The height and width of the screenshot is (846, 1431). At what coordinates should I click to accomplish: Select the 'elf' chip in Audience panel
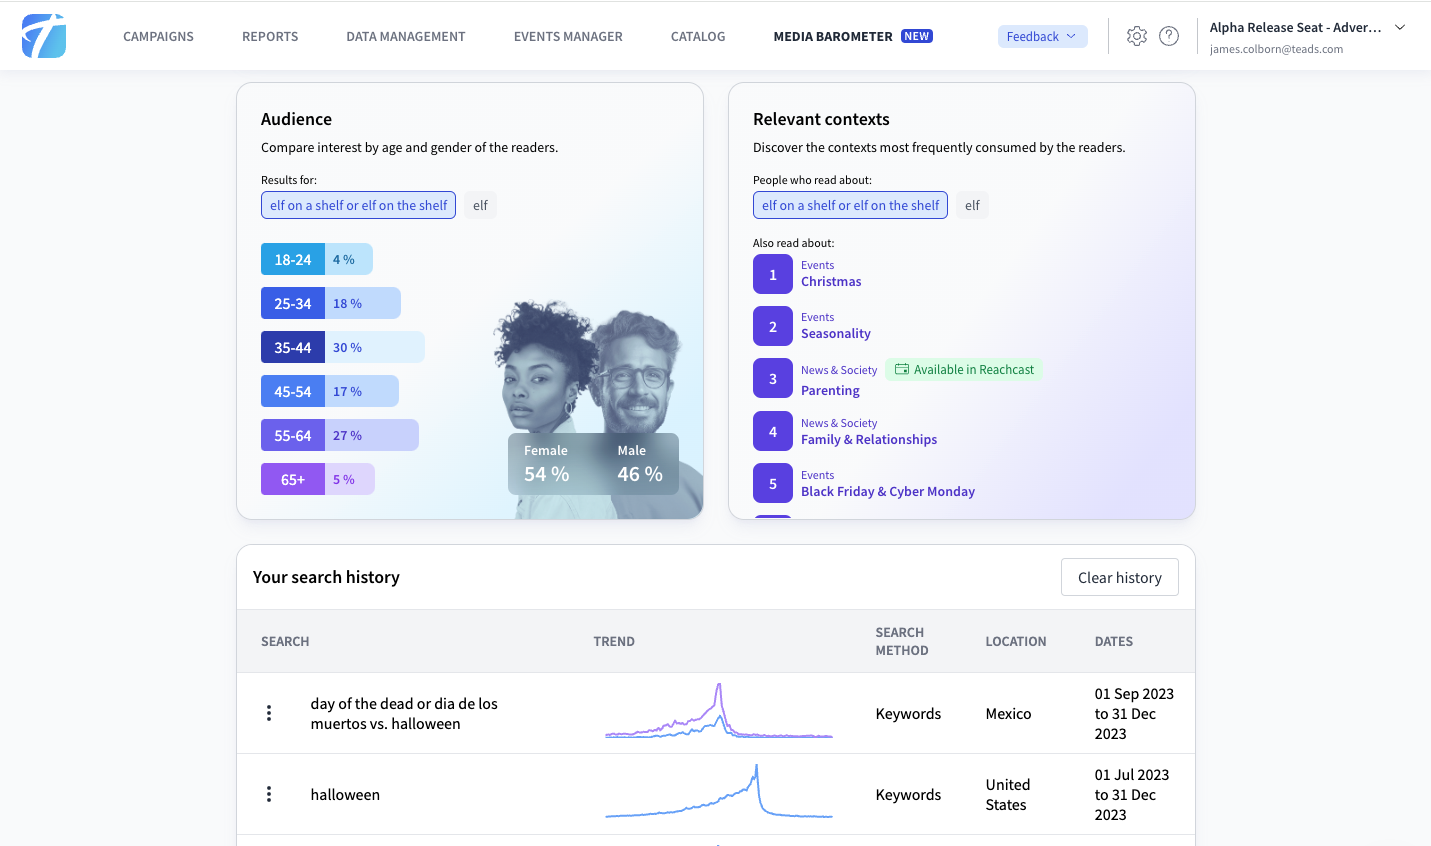(480, 205)
